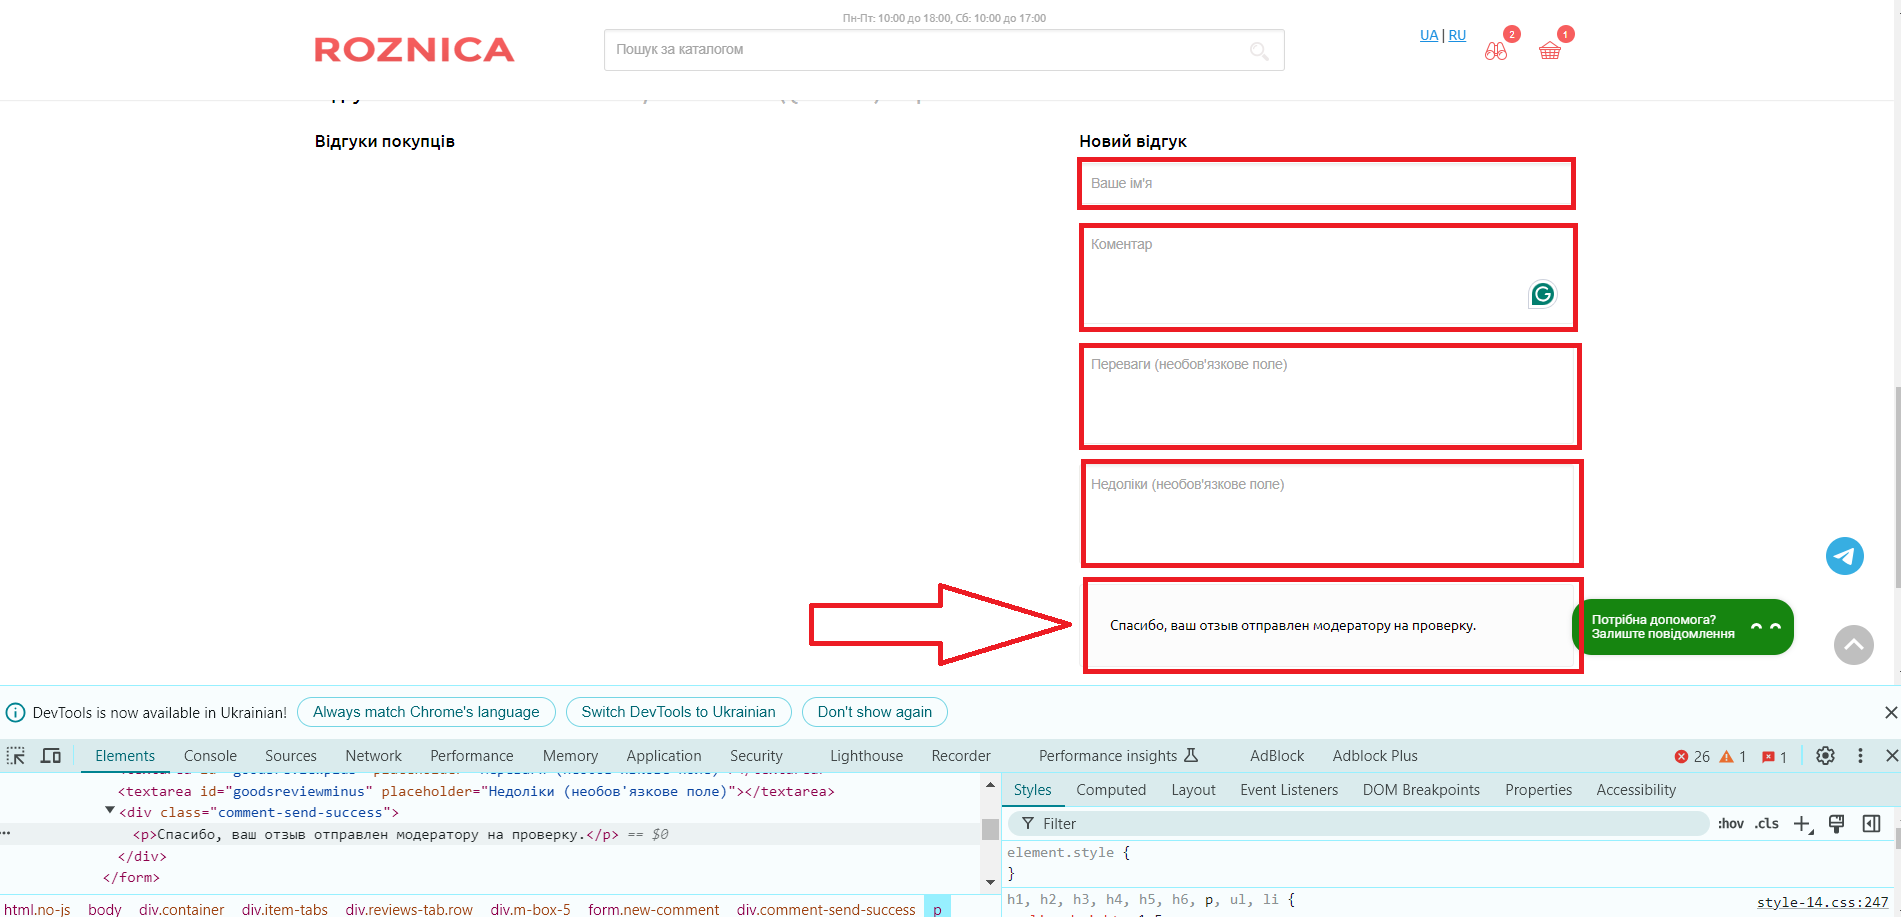This screenshot has width=1901, height=917.
Task: Click the Elements panel vertical scrollbar
Action: (x=990, y=830)
